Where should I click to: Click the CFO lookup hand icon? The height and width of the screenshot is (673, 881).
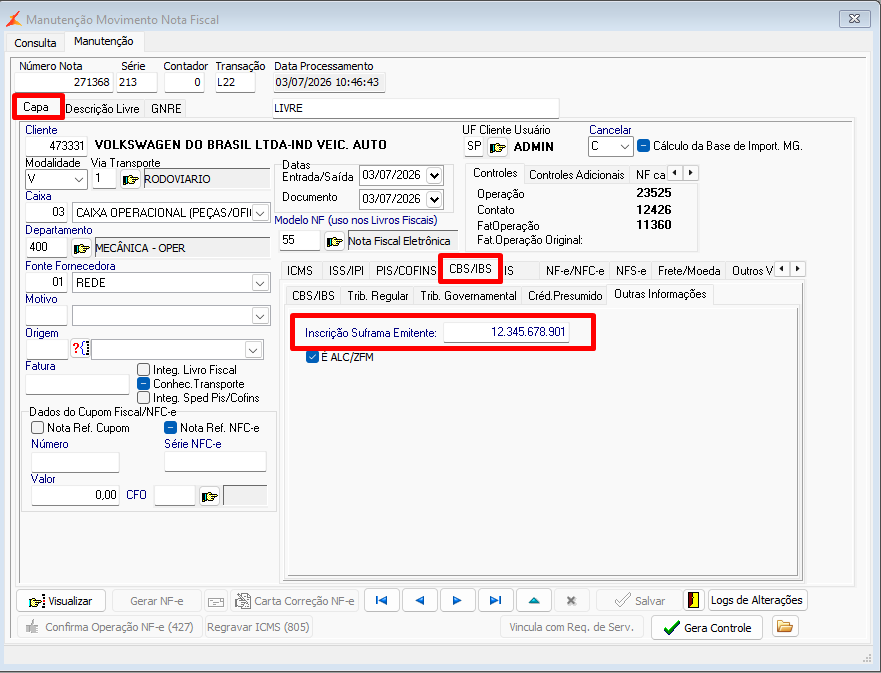[209, 496]
